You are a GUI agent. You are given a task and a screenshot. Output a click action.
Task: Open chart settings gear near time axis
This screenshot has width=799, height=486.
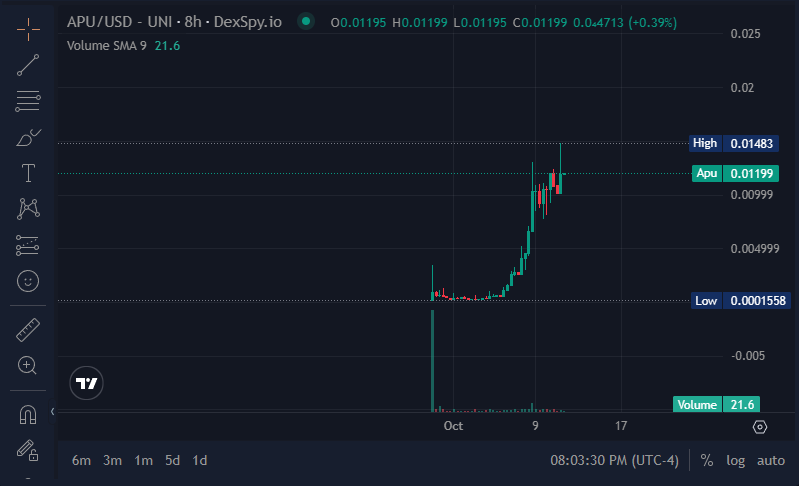coord(760,427)
